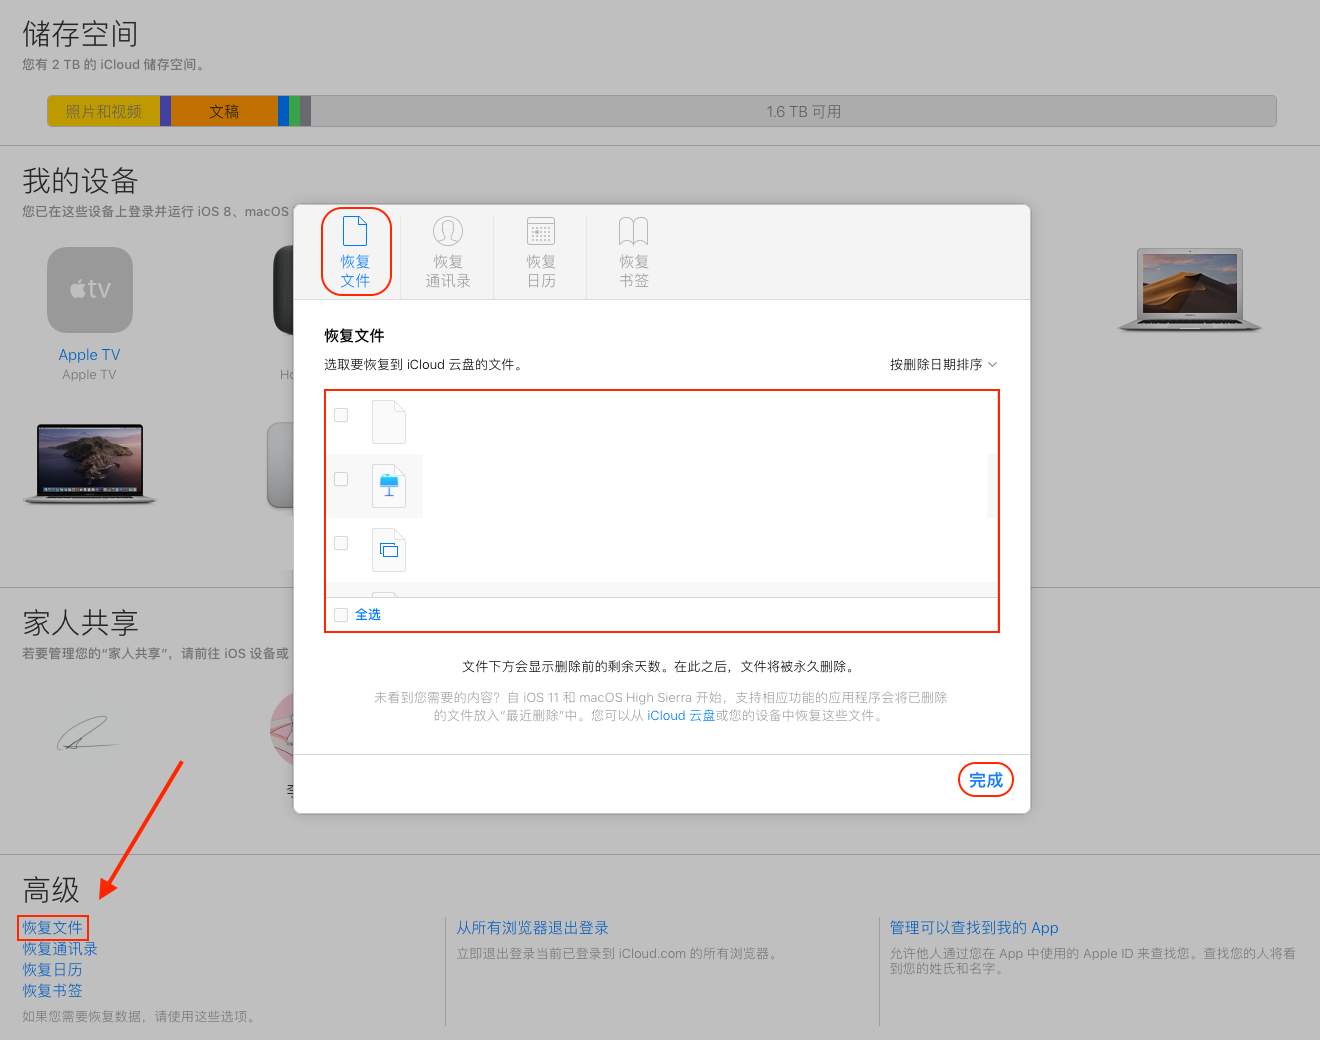
Task: Enable the 全选 select-all checkbox
Action: pos(341,615)
